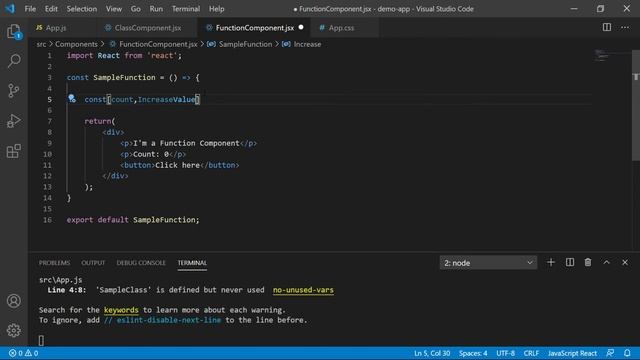The image size is (640, 360).
Task: Open the View menu
Action: coord(114,9)
